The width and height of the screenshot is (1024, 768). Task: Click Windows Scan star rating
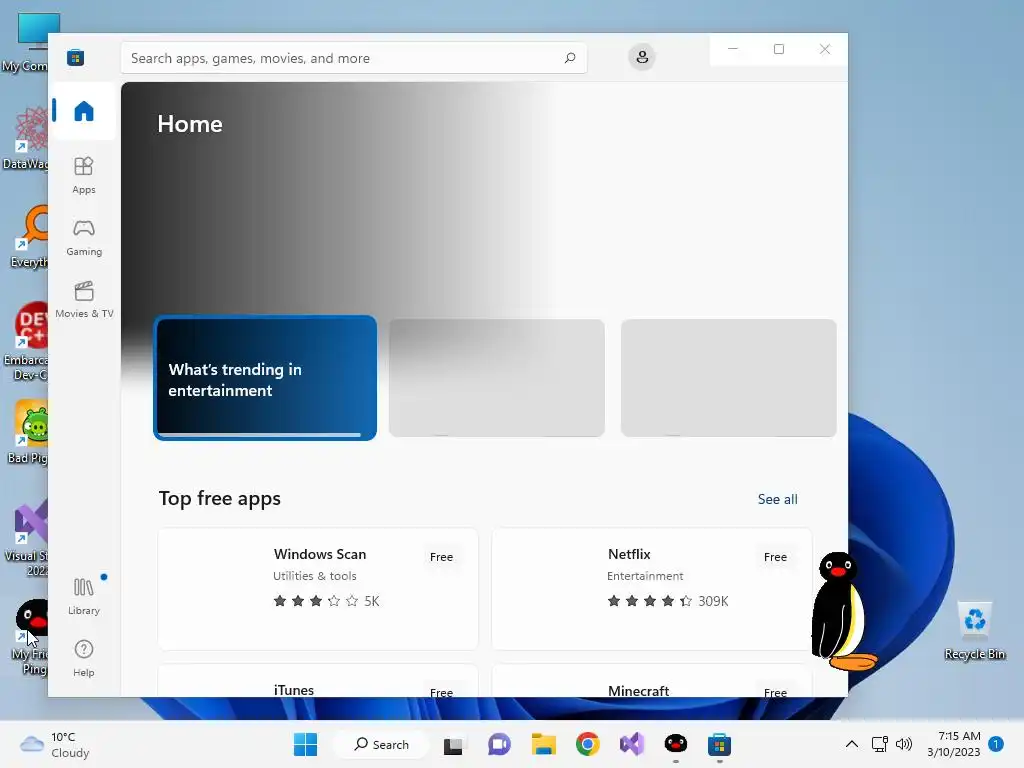(326, 601)
